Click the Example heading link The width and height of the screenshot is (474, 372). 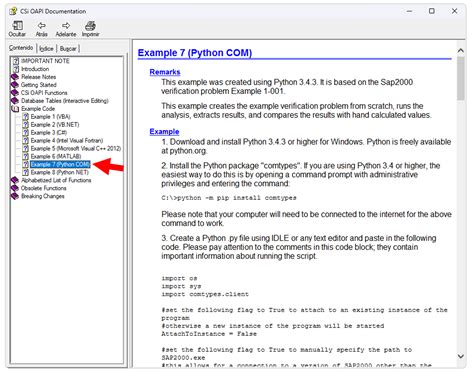click(x=164, y=132)
